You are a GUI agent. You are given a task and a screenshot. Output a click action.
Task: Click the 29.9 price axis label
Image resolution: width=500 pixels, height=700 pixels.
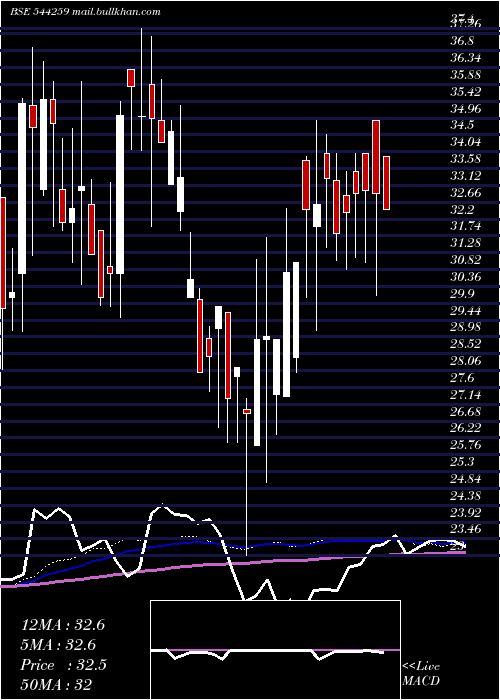pos(462,294)
